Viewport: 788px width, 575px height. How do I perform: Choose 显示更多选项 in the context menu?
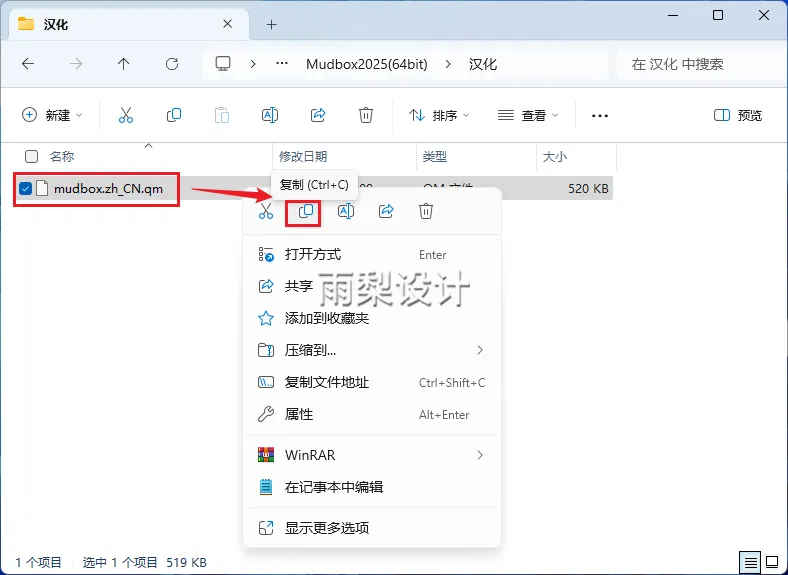click(x=372, y=528)
